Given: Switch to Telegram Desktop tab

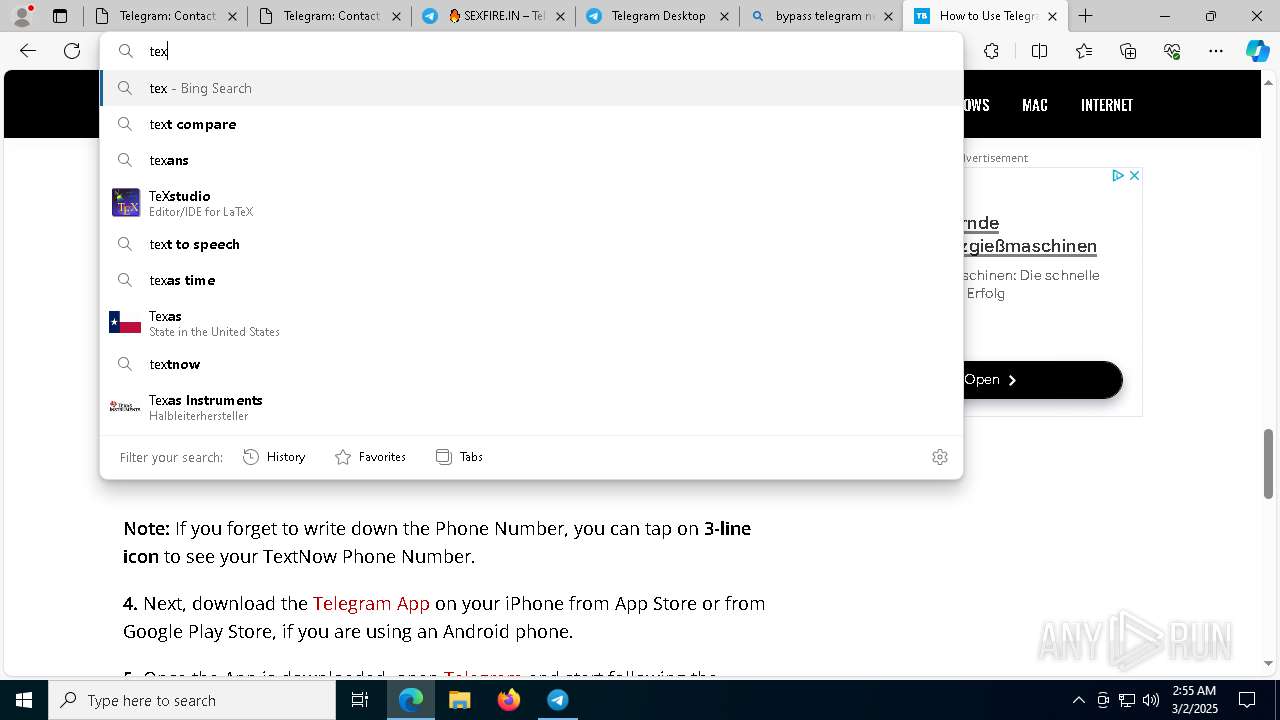Looking at the screenshot, I should pos(658,16).
